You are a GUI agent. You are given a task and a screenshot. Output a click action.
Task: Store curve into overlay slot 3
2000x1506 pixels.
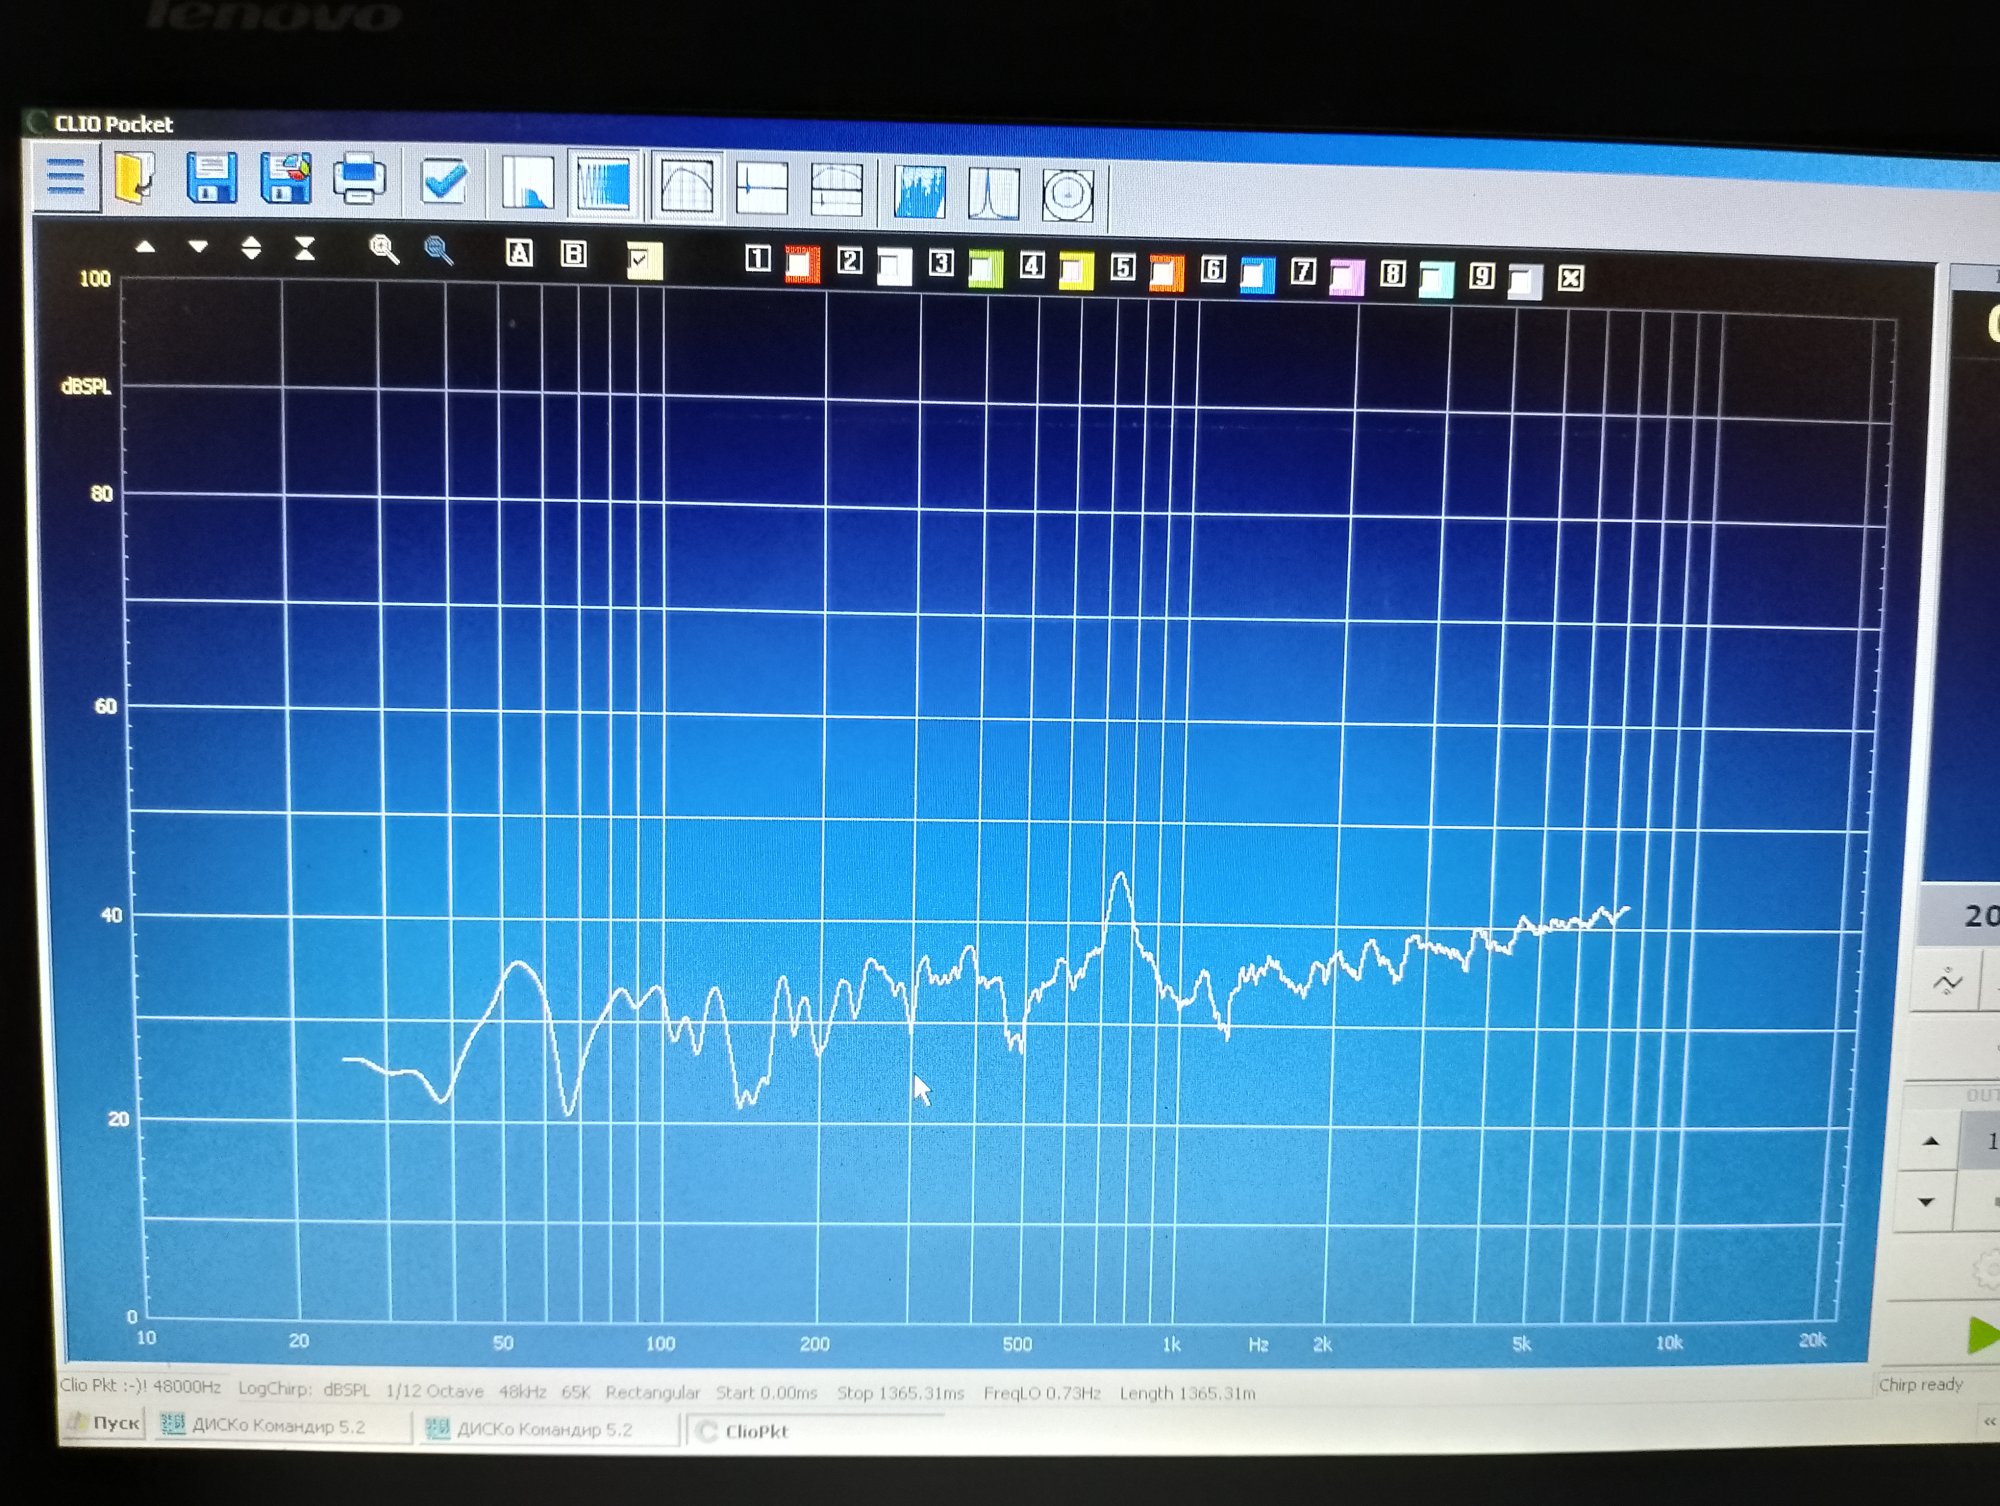pyautogui.click(x=941, y=263)
